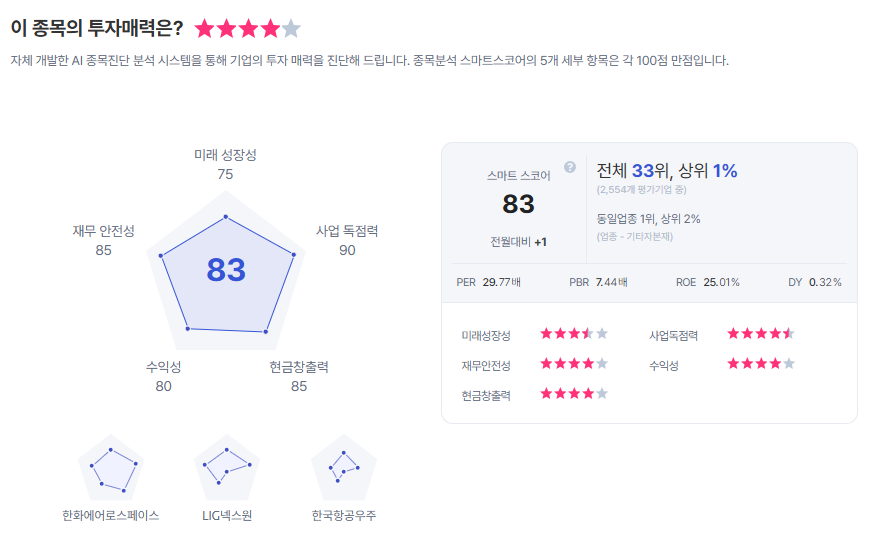Select the 한국항공우주 company name link
Viewport: 871px width, 546px height.
(x=344, y=515)
